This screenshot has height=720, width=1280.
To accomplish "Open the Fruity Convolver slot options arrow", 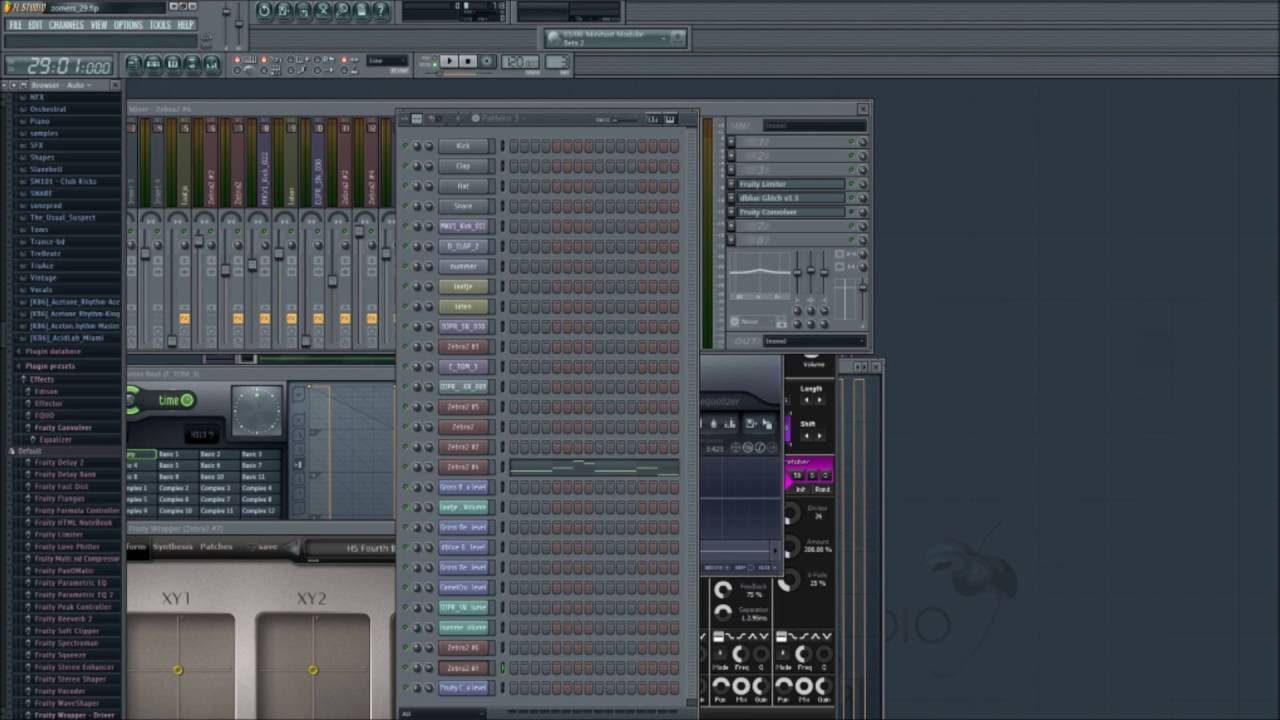I will tap(731, 212).
